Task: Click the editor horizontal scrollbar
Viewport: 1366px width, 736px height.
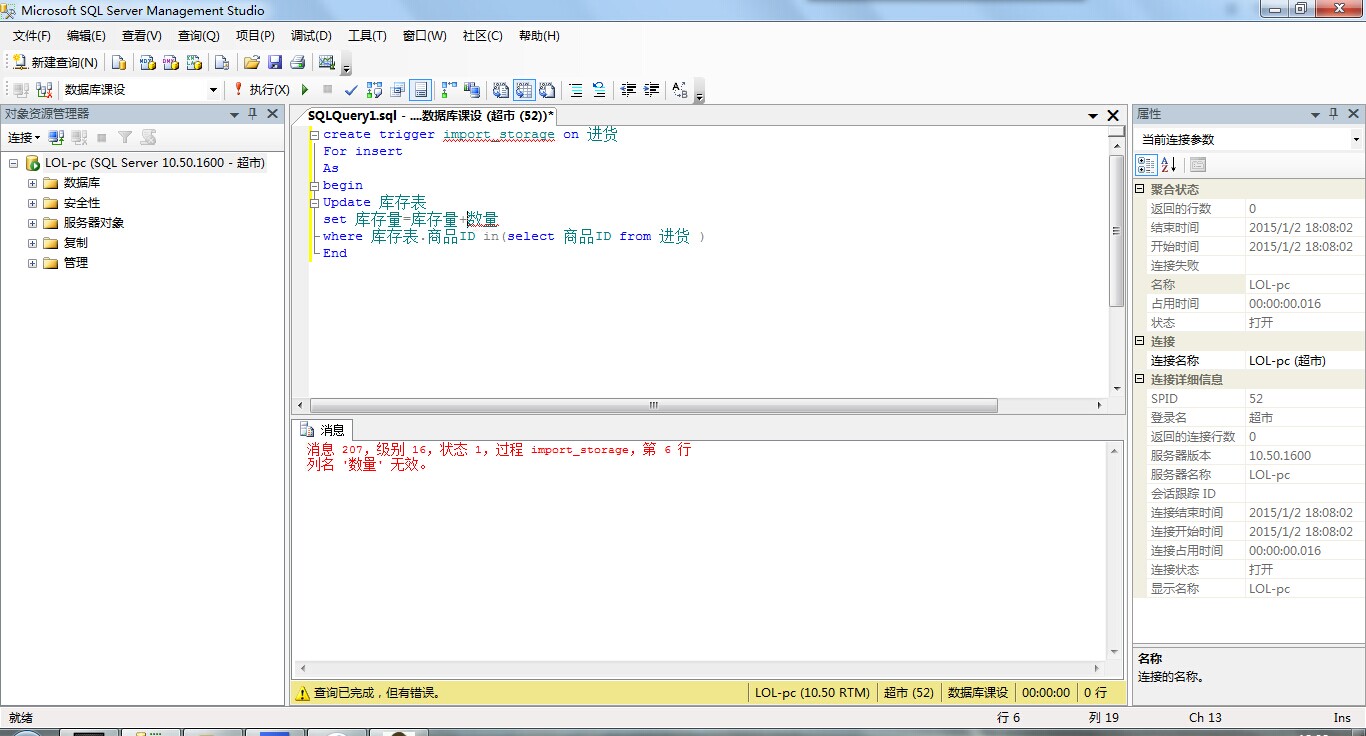Action: tap(653, 405)
